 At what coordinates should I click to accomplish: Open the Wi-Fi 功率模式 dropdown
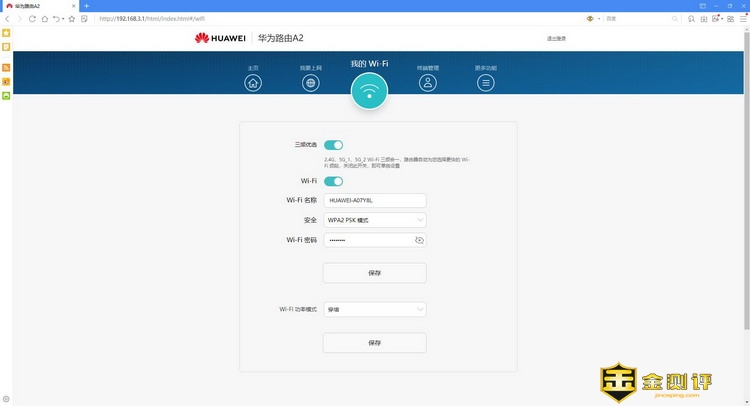point(375,310)
